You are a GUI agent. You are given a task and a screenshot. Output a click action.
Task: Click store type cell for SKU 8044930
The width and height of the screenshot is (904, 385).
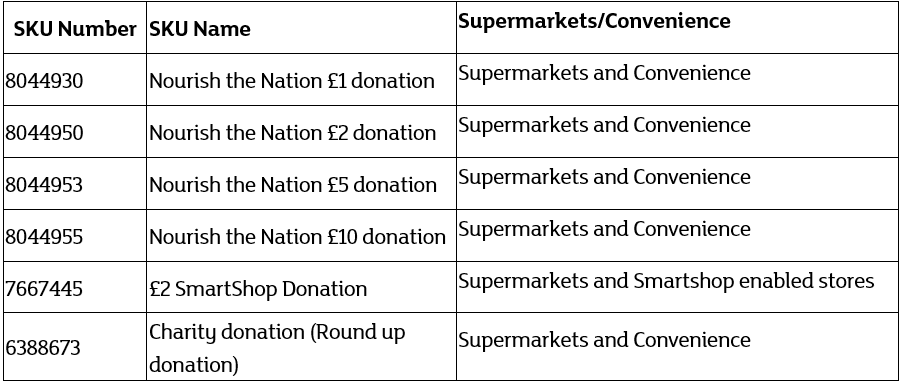tap(677, 80)
